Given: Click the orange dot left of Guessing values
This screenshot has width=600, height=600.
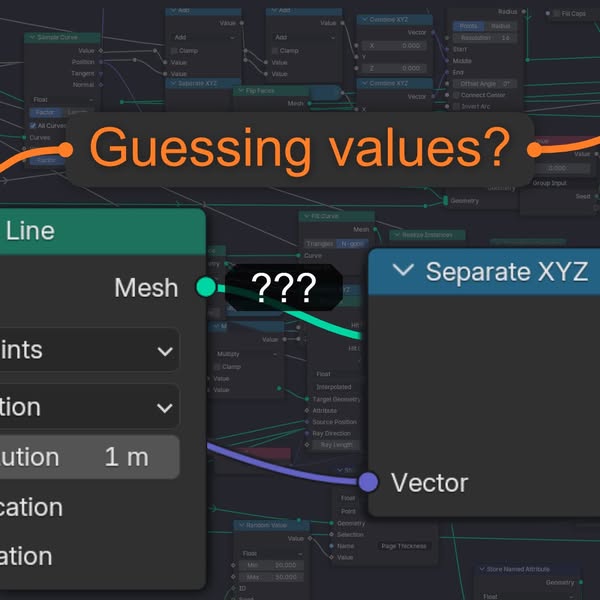Looking at the screenshot, I should point(65,149).
